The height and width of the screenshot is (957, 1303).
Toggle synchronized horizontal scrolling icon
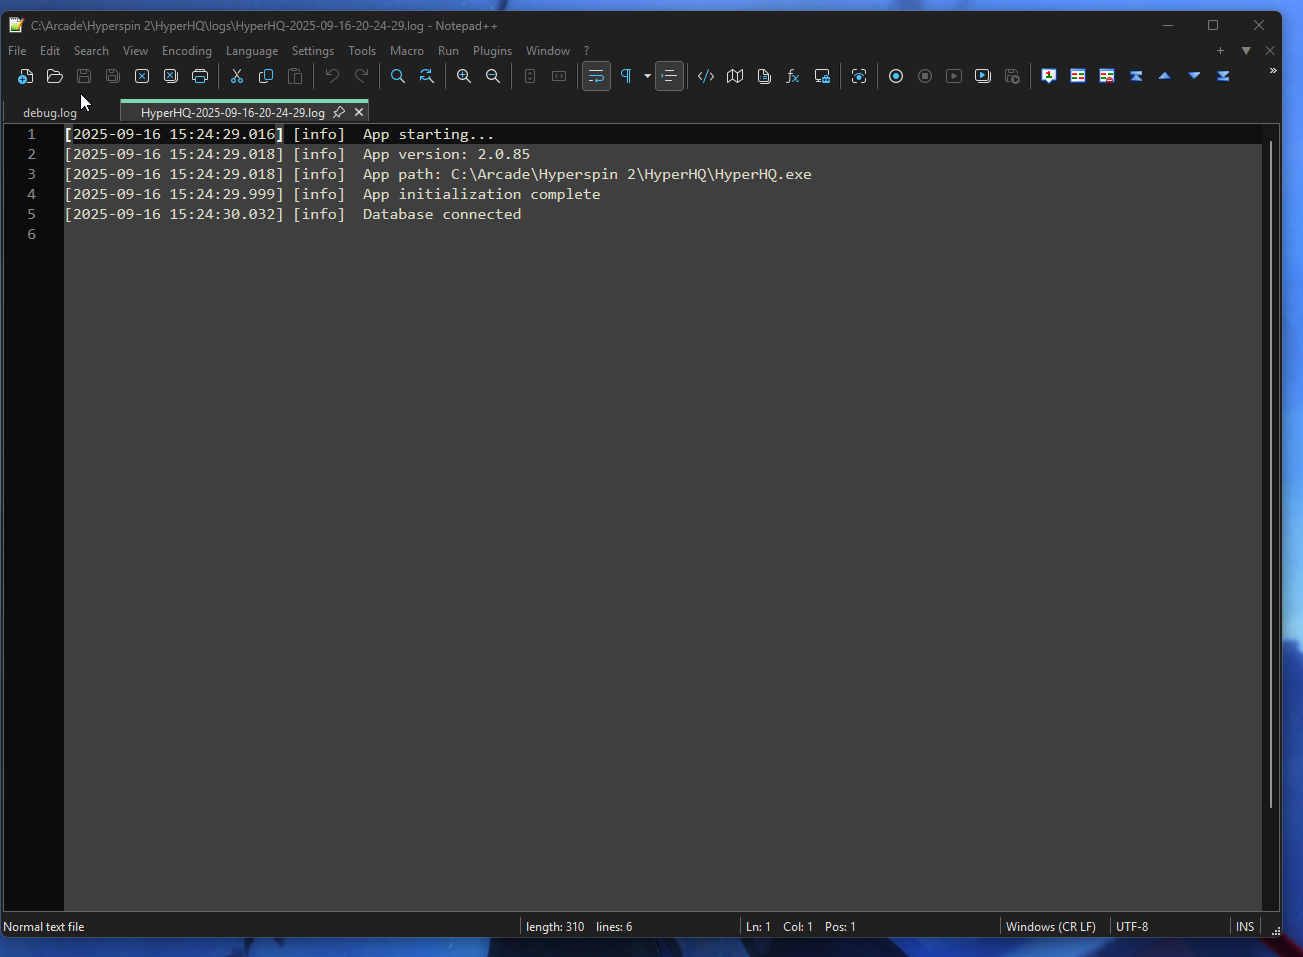(559, 76)
